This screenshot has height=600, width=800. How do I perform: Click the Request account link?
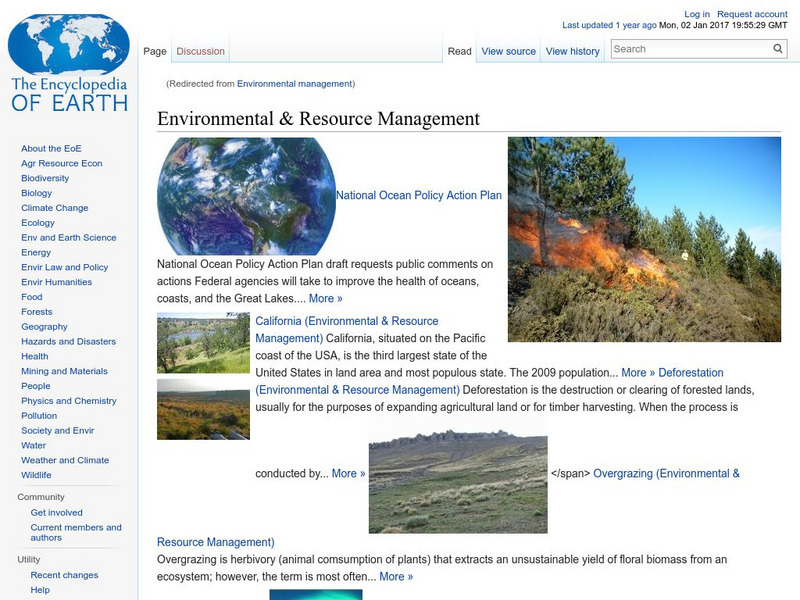(x=752, y=14)
